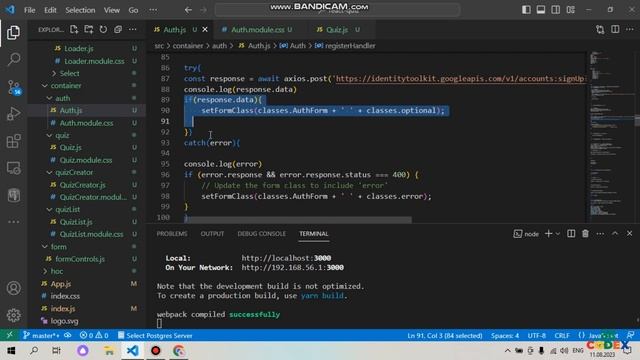Open QuizCreator.js in the file tree
The width and height of the screenshot is (640, 360).
82,185
